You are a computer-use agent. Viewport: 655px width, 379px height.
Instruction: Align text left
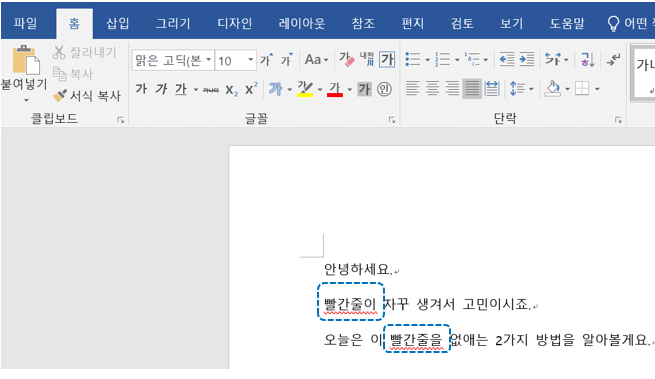[412, 88]
